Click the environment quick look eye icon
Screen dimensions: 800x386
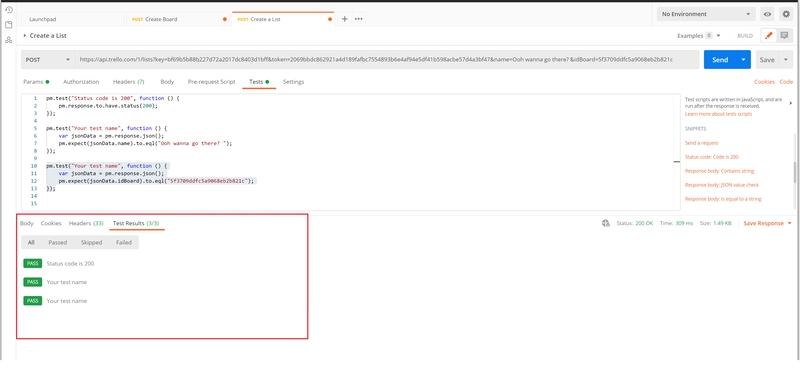[x=767, y=14]
